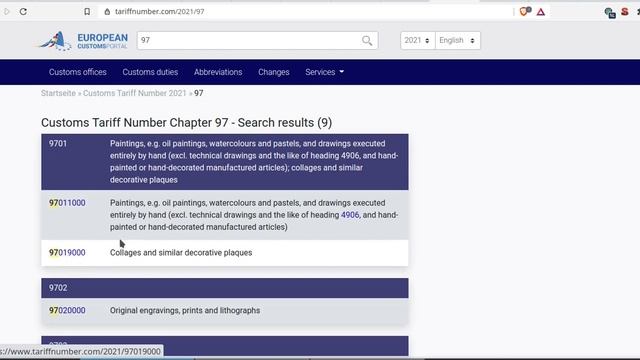This screenshot has width=640, height=360.
Task: Follow the heading 4906 link
Action: (x=350, y=215)
